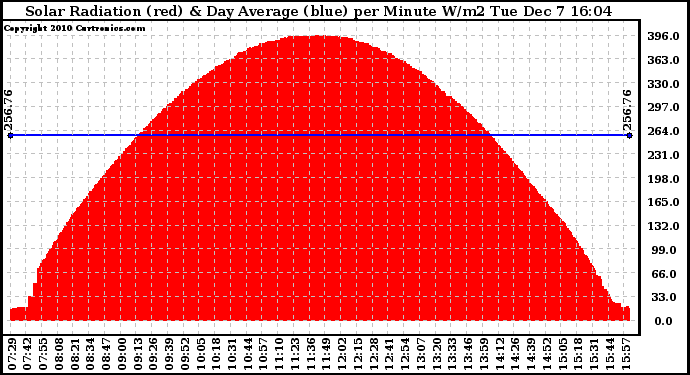Click the 363.0 y-axis label
The height and width of the screenshot is (375, 690).
663,60
